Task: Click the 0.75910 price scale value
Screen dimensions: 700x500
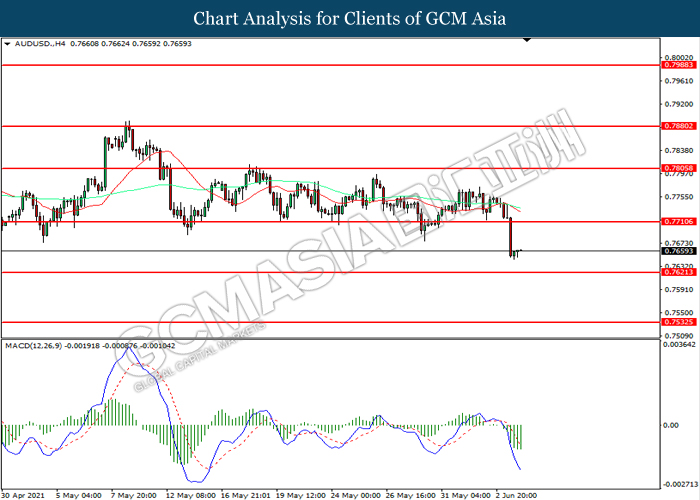Action: click(x=679, y=289)
